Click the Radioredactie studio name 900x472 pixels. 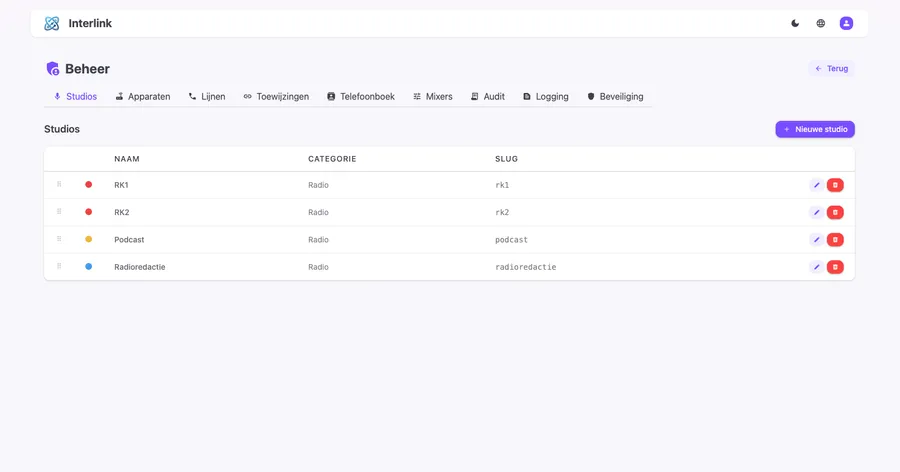(x=139, y=267)
